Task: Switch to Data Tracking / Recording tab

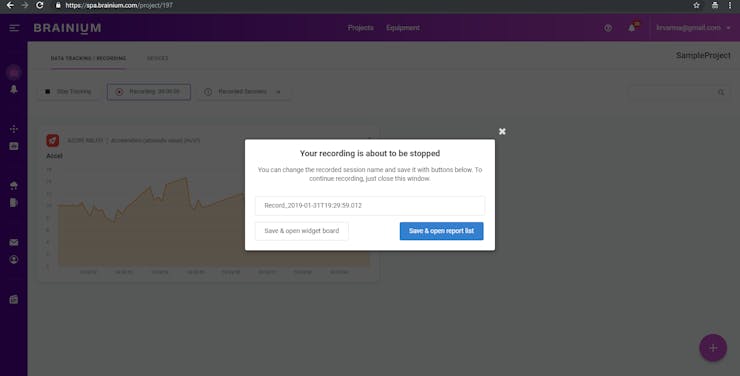Action: 88,58
